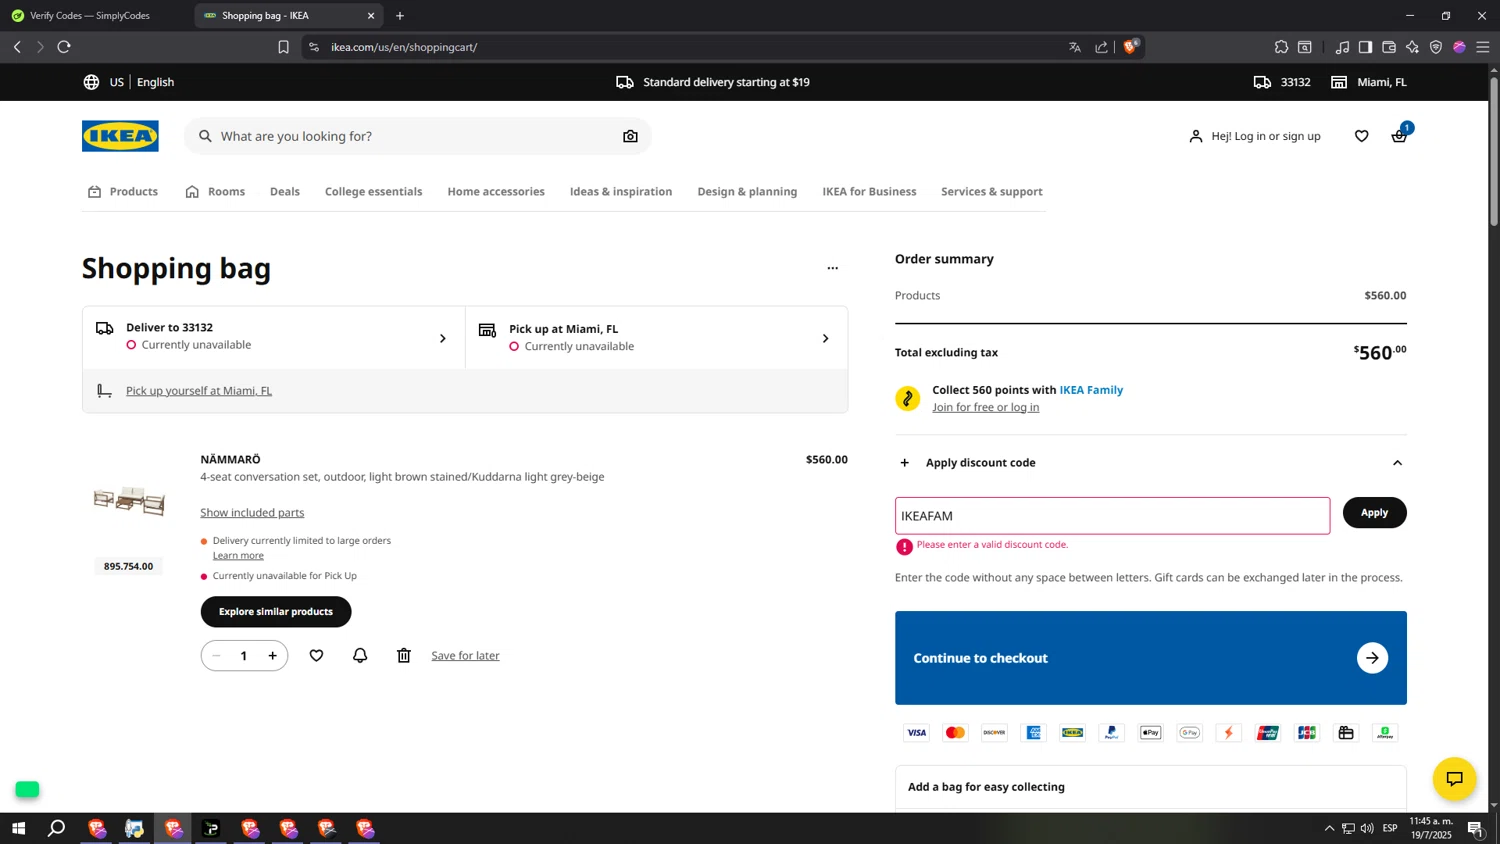Focus the What are you looking for search
The width and height of the screenshot is (1500, 844).
[x=417, y=136]
